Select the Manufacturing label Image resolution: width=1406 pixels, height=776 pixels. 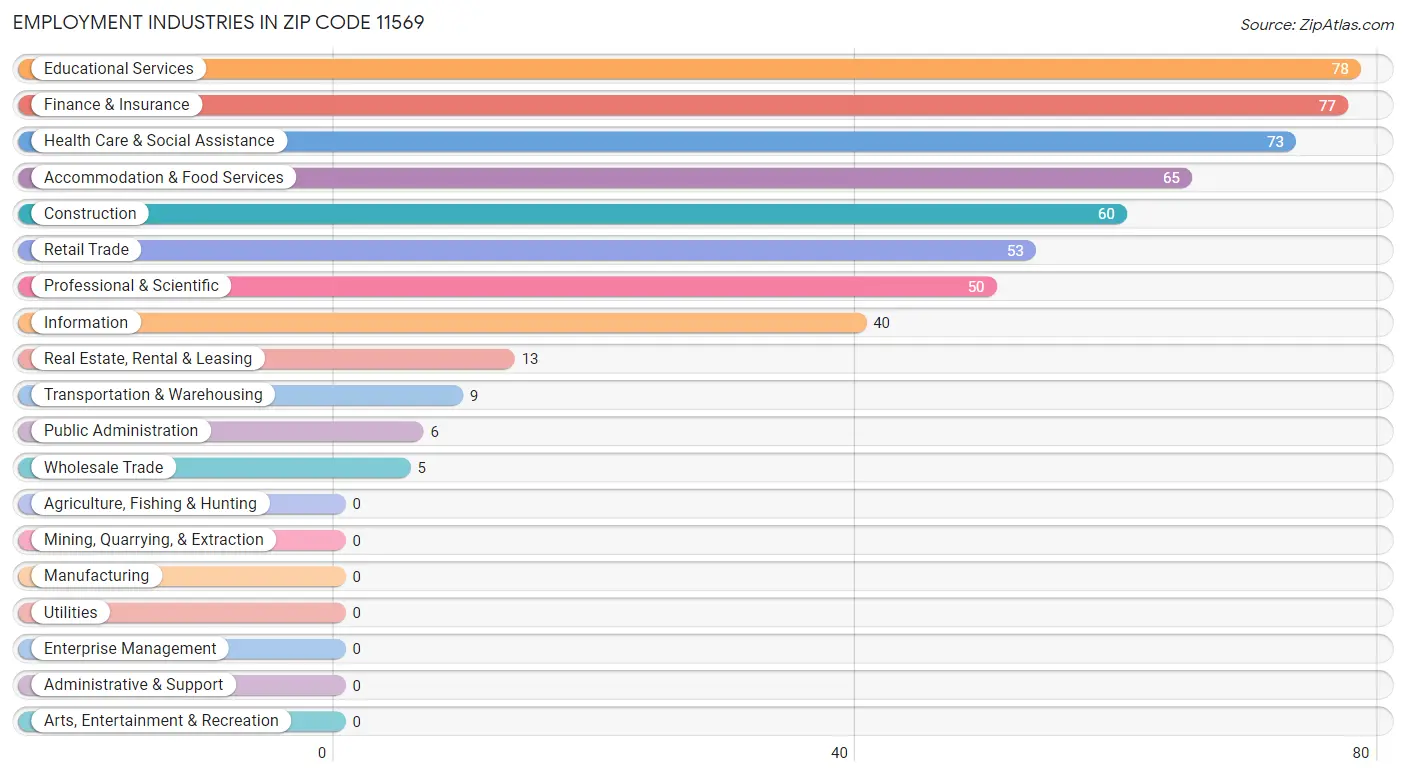click(96, 576)
